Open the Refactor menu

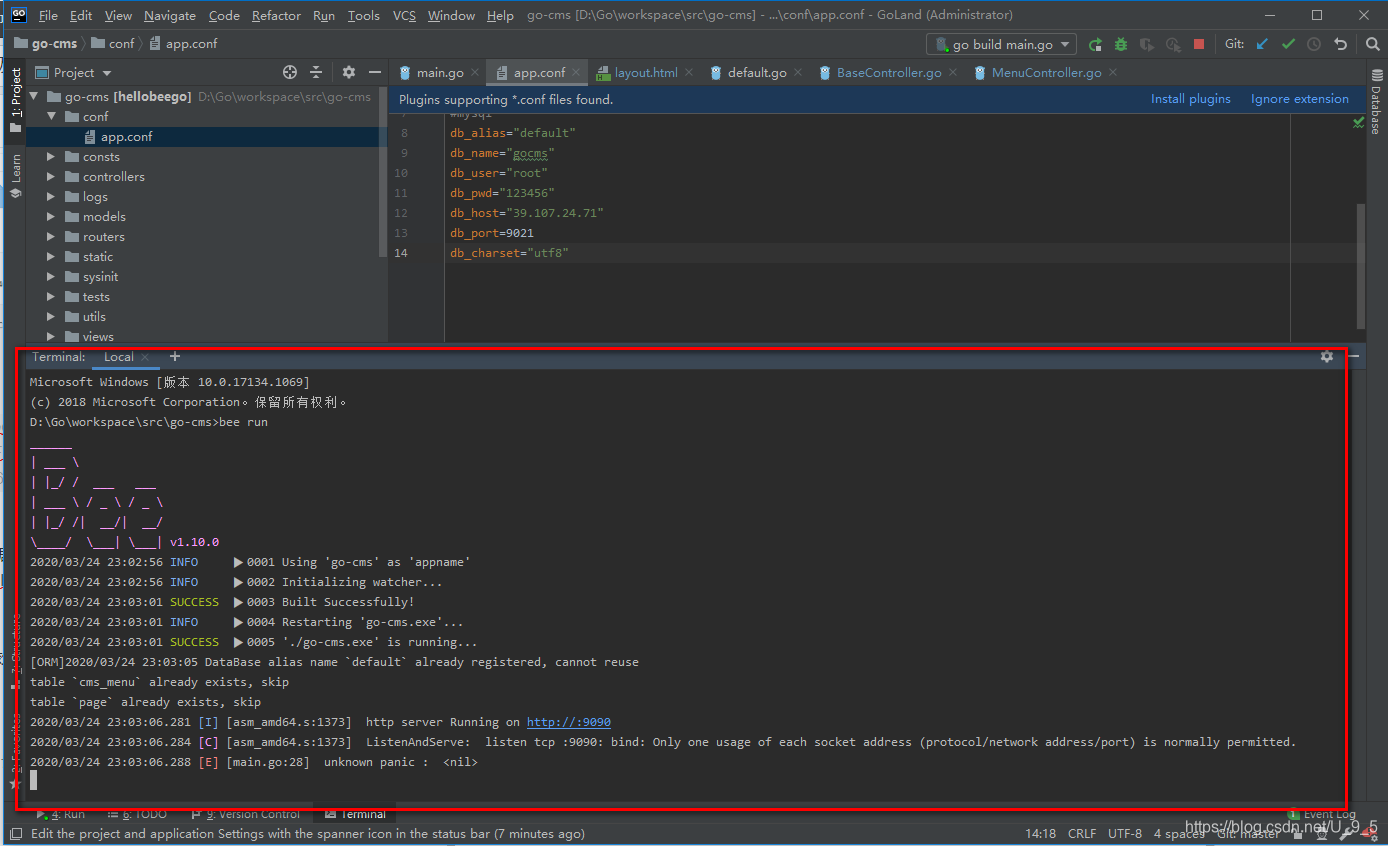[x=276, y=15]
